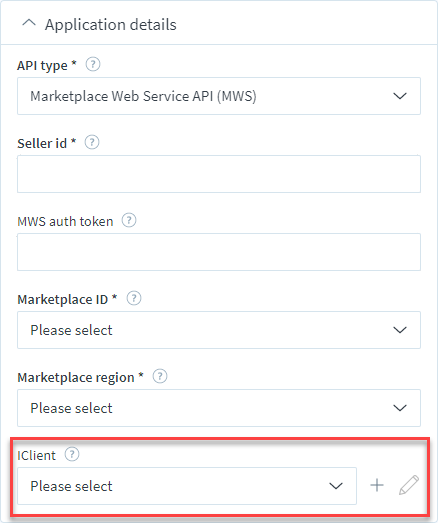Show Marketplace region help tooltip

click(x=160, y=376)
